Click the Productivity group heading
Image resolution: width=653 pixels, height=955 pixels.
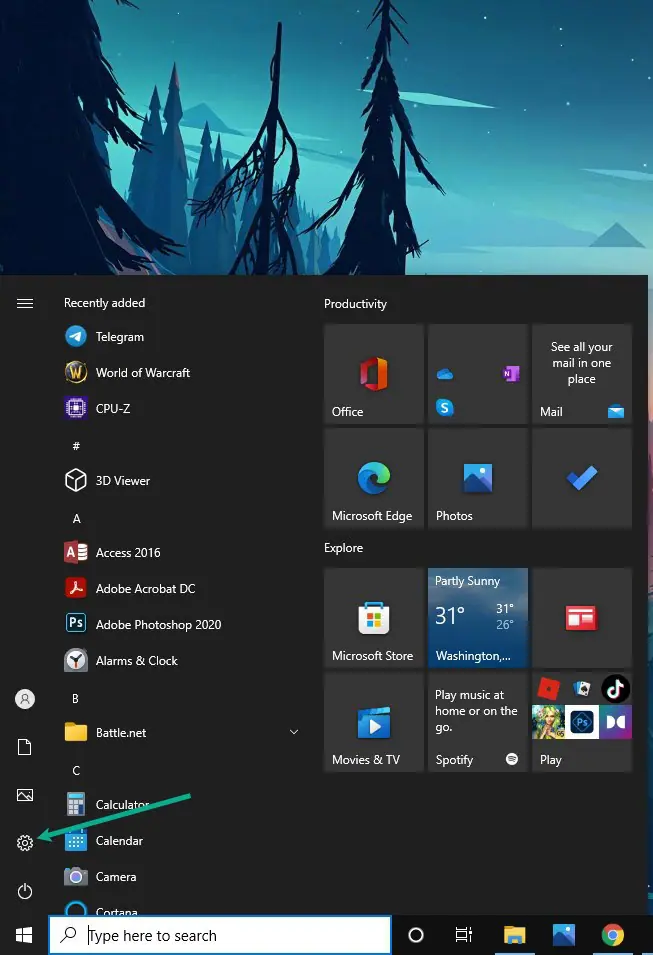[x=355, y=303]
